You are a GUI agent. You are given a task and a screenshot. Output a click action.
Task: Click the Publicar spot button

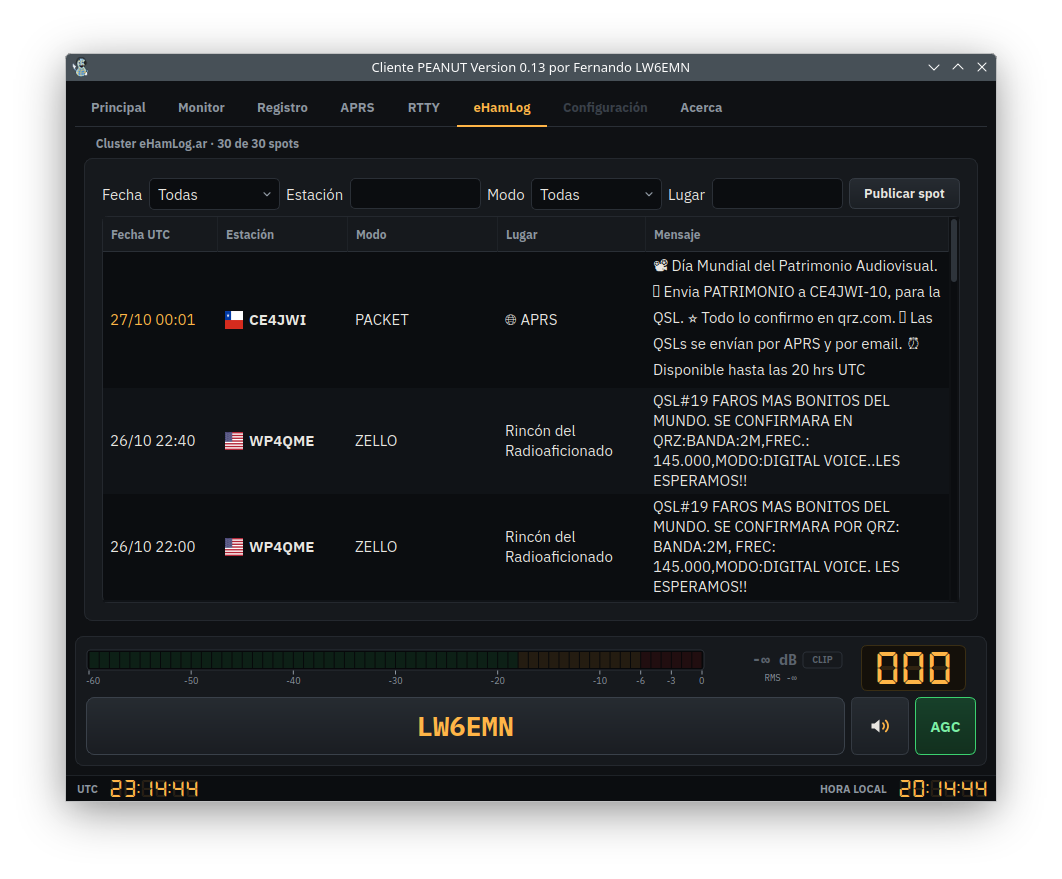[904, 194]
